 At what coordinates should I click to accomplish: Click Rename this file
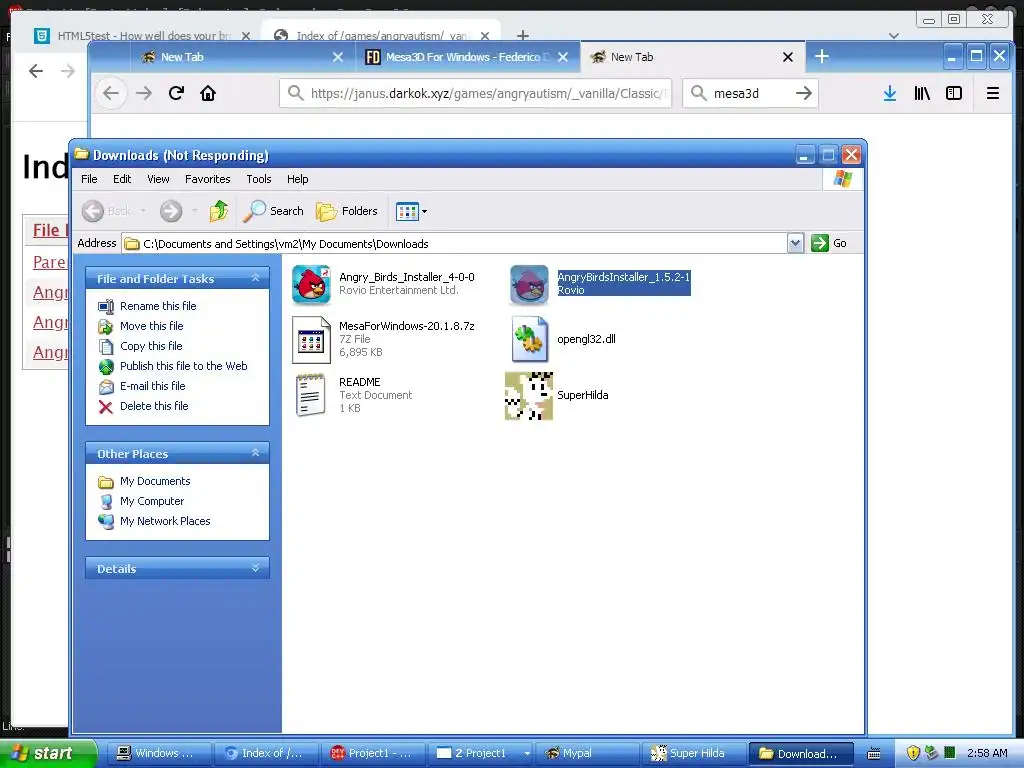158,306
